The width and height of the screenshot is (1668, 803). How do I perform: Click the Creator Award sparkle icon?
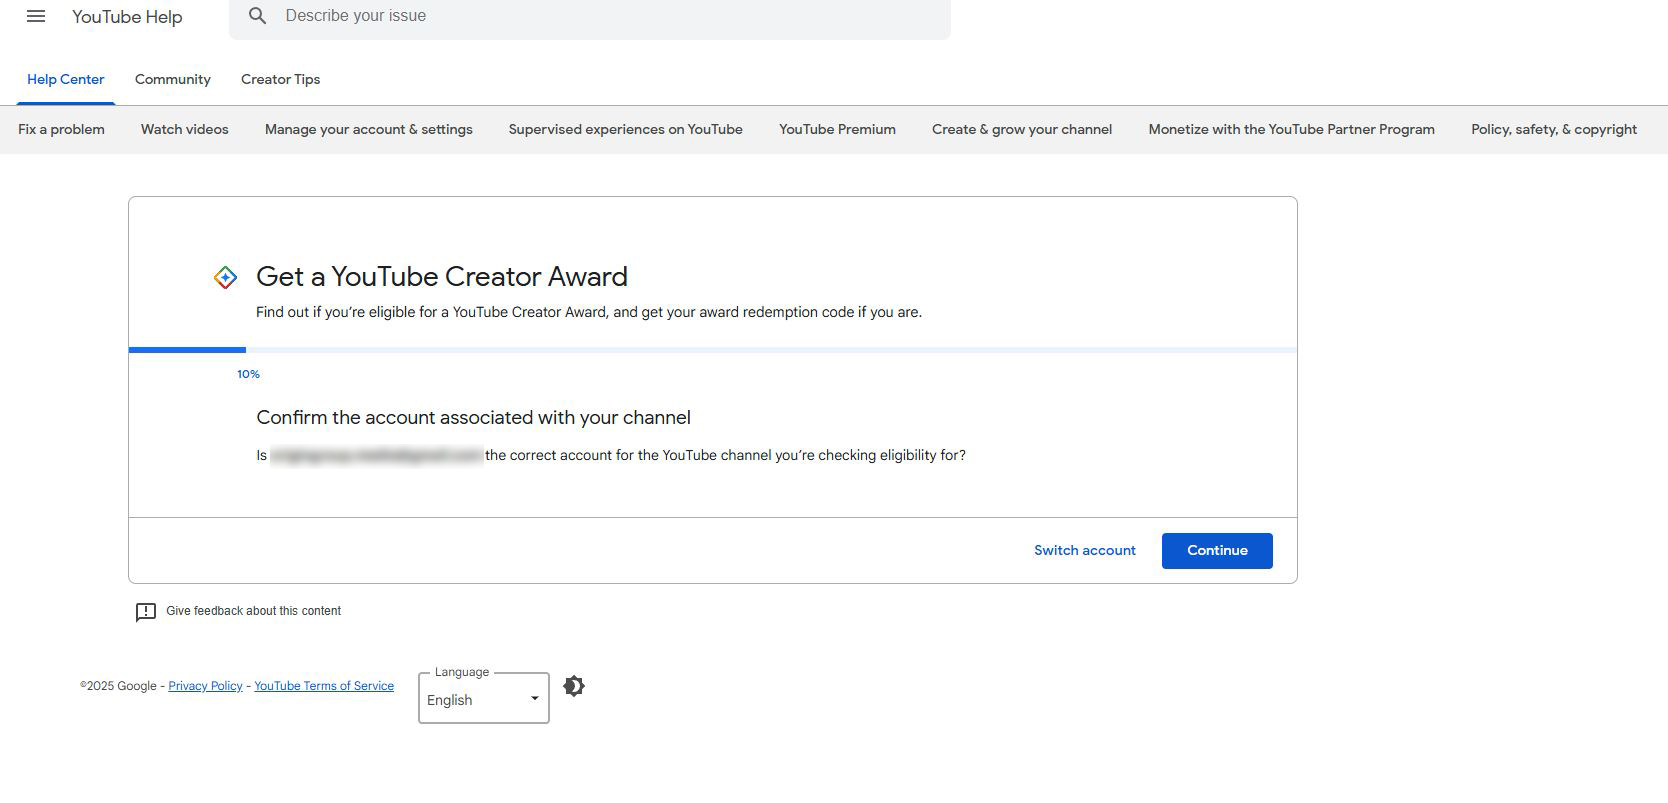226,278
